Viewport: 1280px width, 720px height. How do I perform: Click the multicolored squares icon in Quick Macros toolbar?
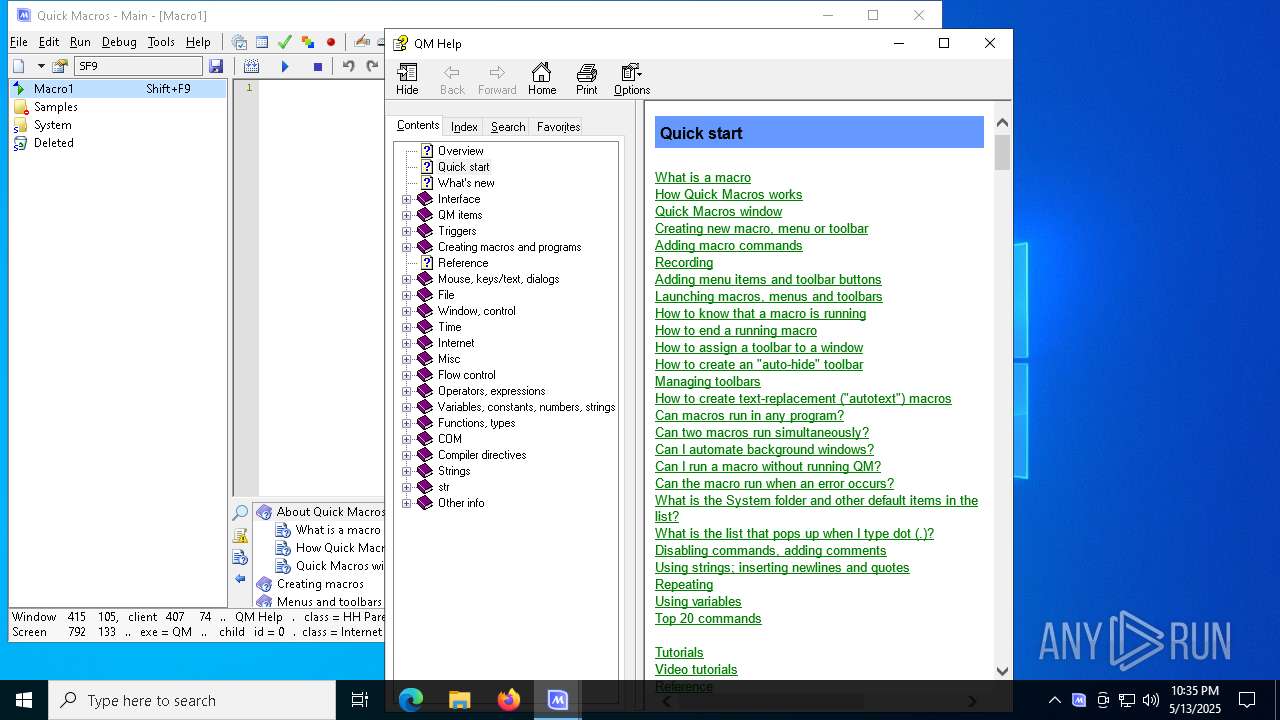coord(308,42)
